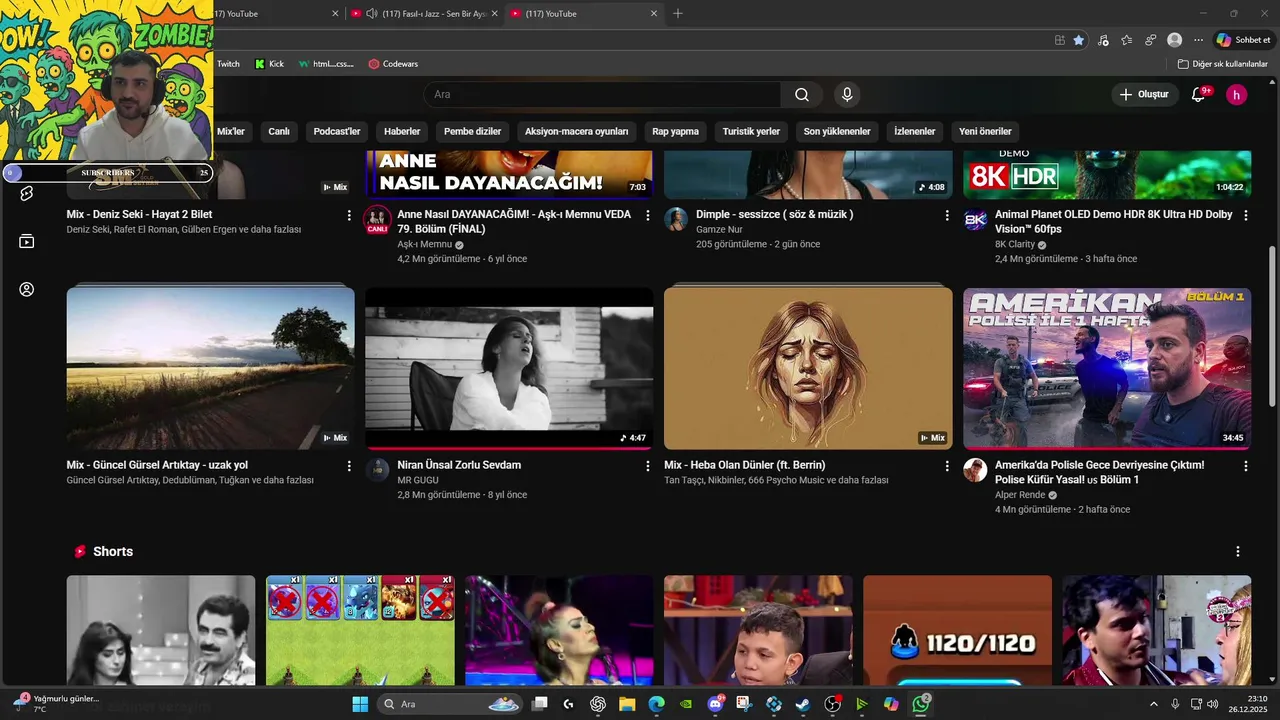Screen dimensions: 1280x720
Task: Click the YouTube search input field
Action: [x=602, y=95]
